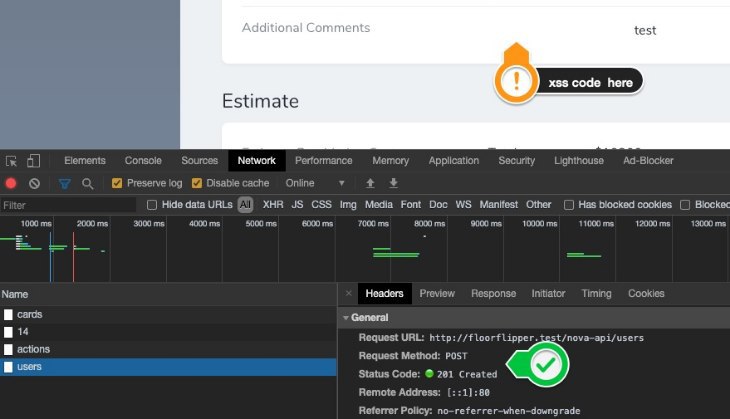Activate the inspect element picker icon
Image resolution: width=730 pixels, height=419 pixels.
11,161
